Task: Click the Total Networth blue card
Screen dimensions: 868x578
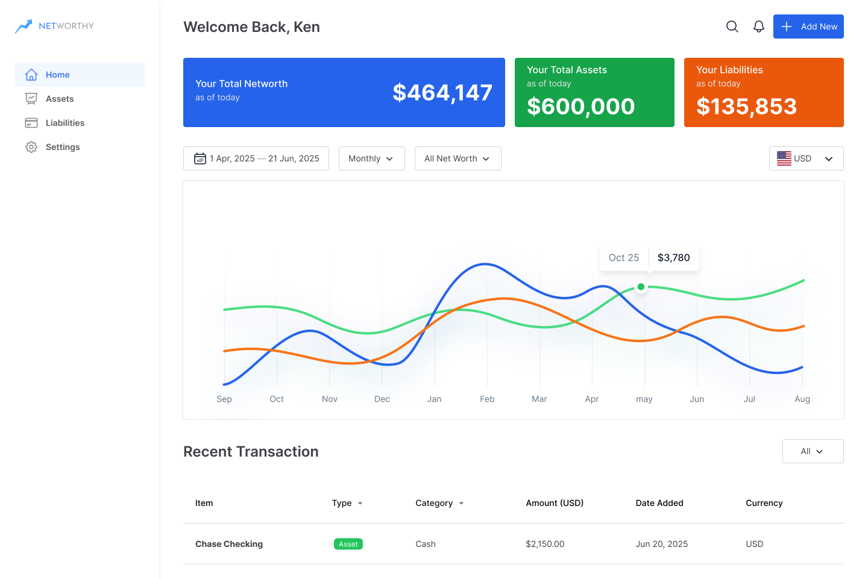Action: 343,92
